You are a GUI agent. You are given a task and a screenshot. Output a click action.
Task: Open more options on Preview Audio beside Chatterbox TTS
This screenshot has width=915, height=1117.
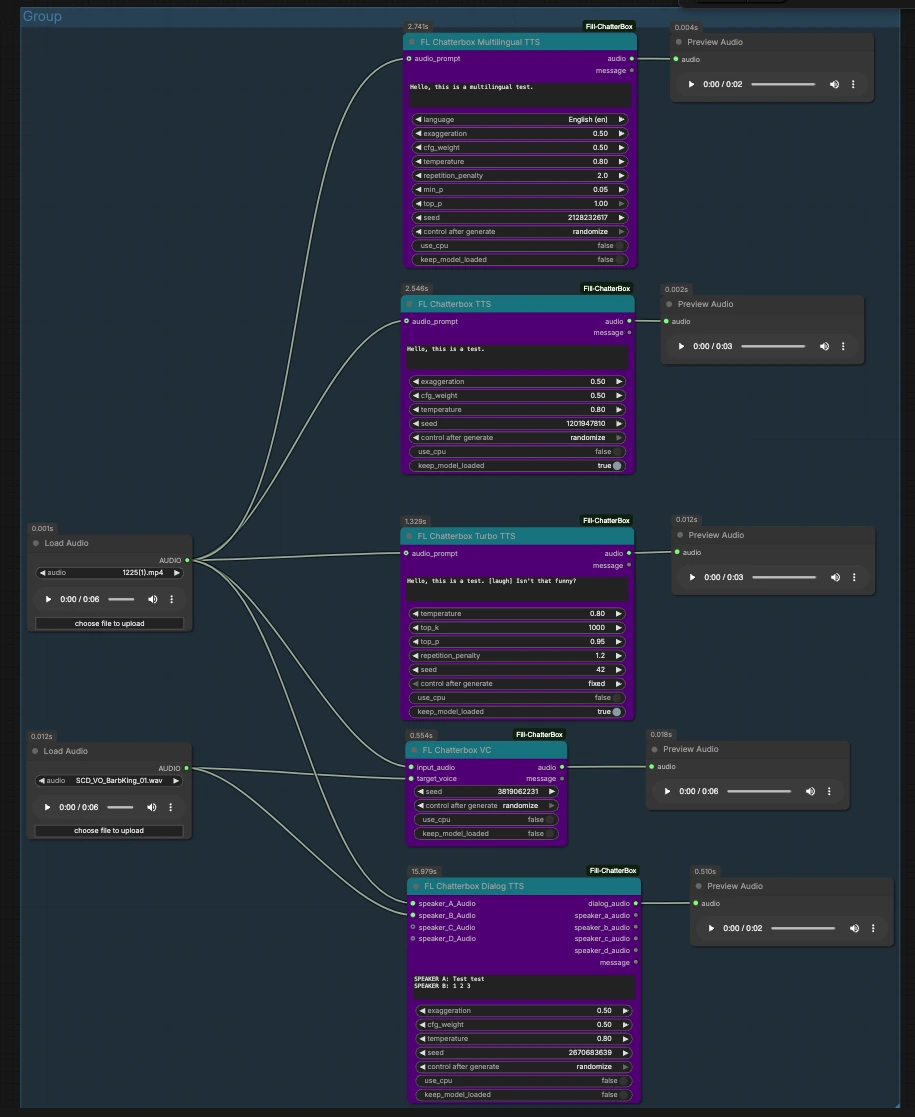[843, 346]
